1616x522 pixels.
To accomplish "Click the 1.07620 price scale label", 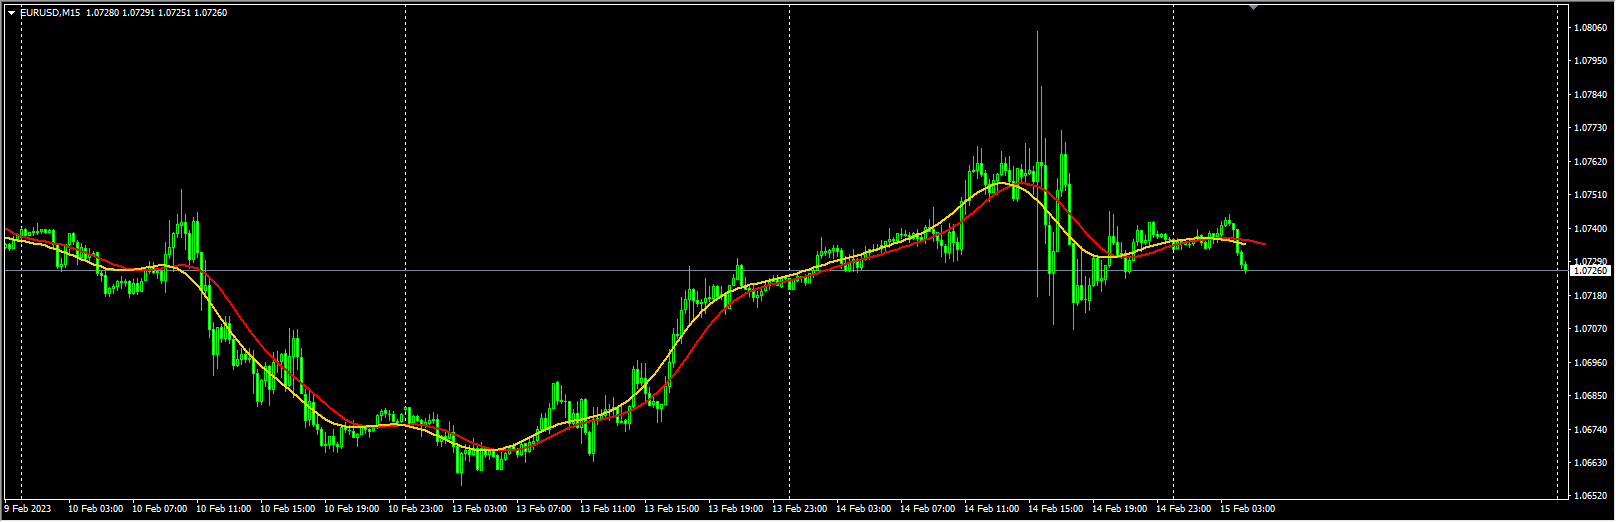I will click(x=1590, y=162).
